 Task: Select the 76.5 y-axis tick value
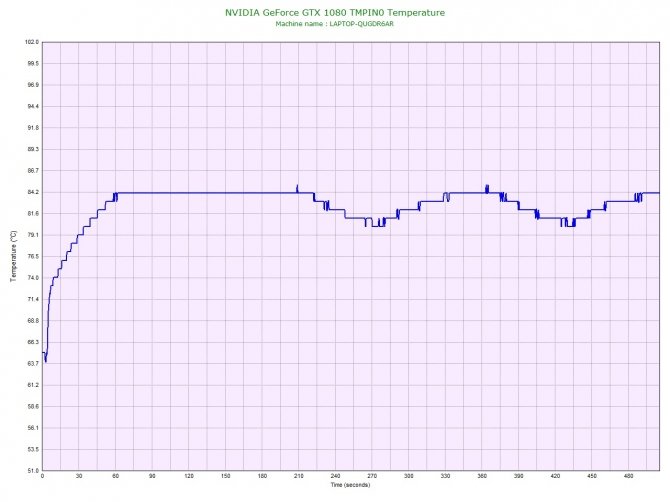click(33, 256)
